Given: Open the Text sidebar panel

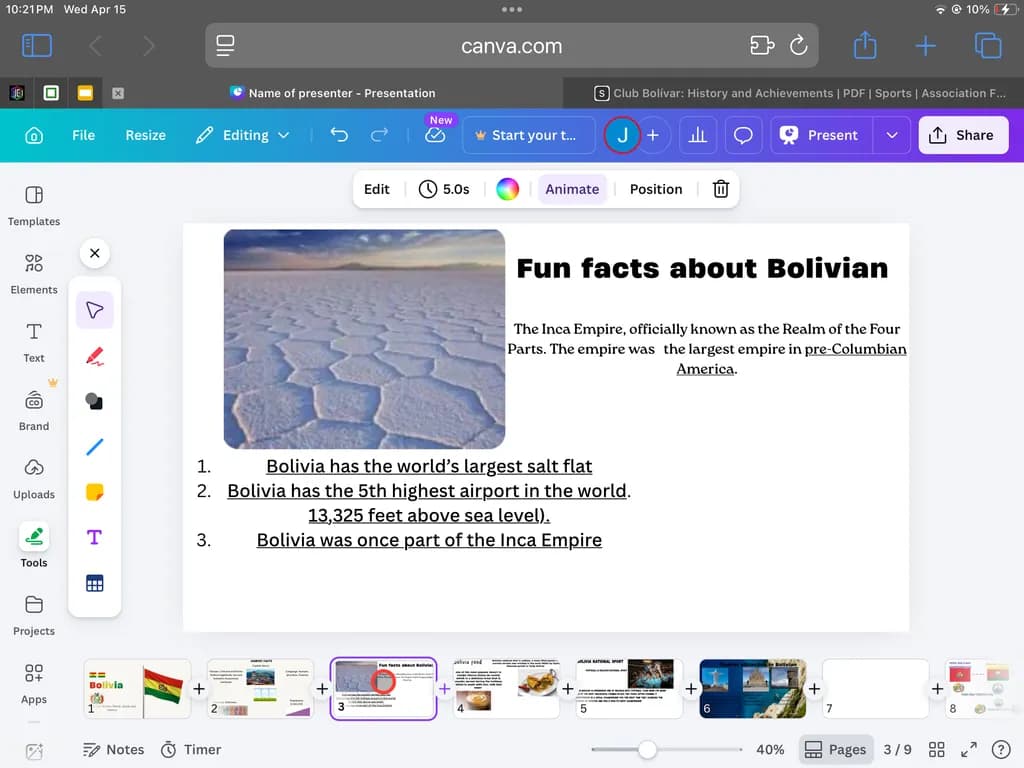Looking at the screenshot, I should 34,343.
